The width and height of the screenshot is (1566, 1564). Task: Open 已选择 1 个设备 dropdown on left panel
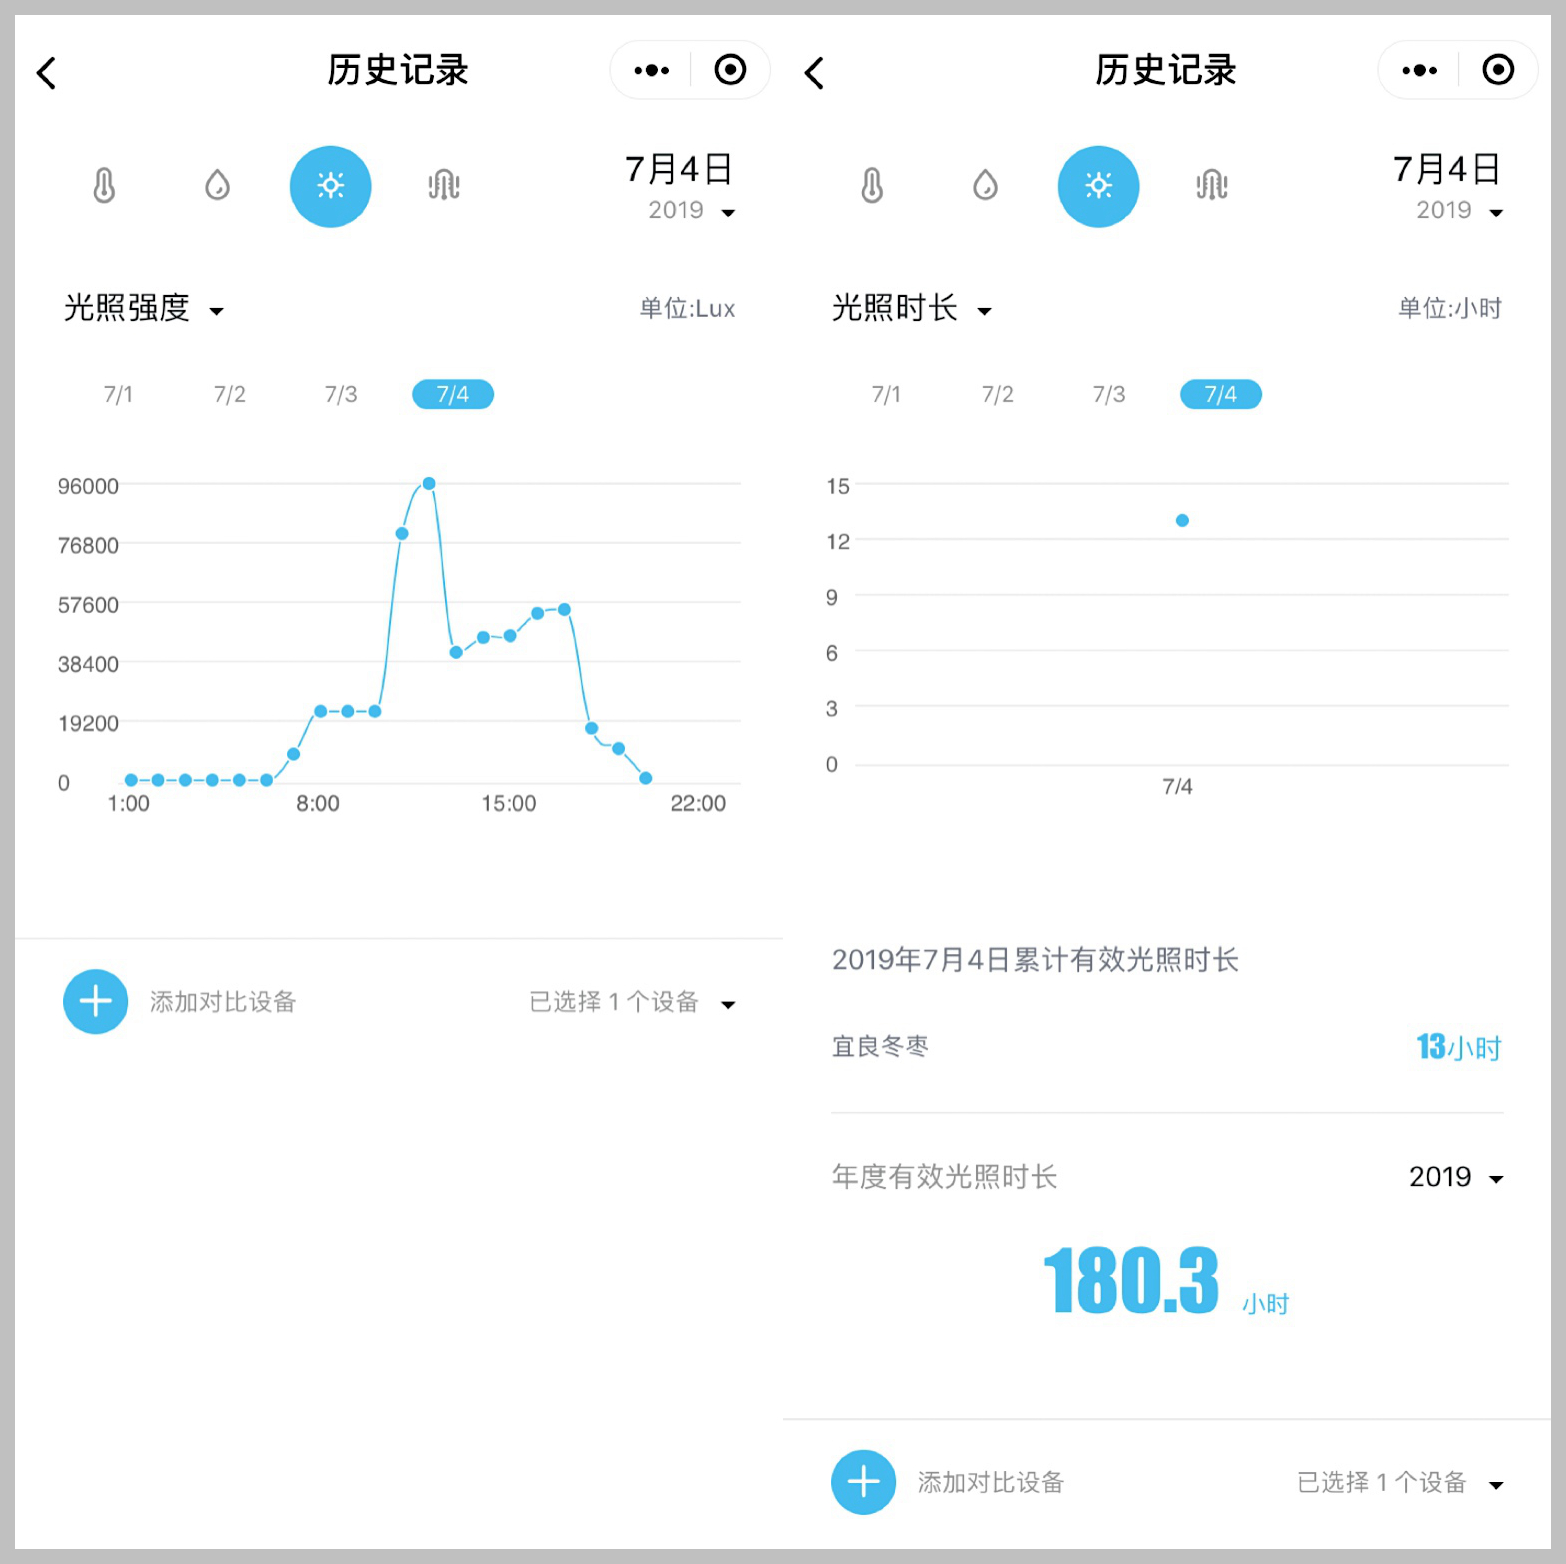coord(632,1002)
